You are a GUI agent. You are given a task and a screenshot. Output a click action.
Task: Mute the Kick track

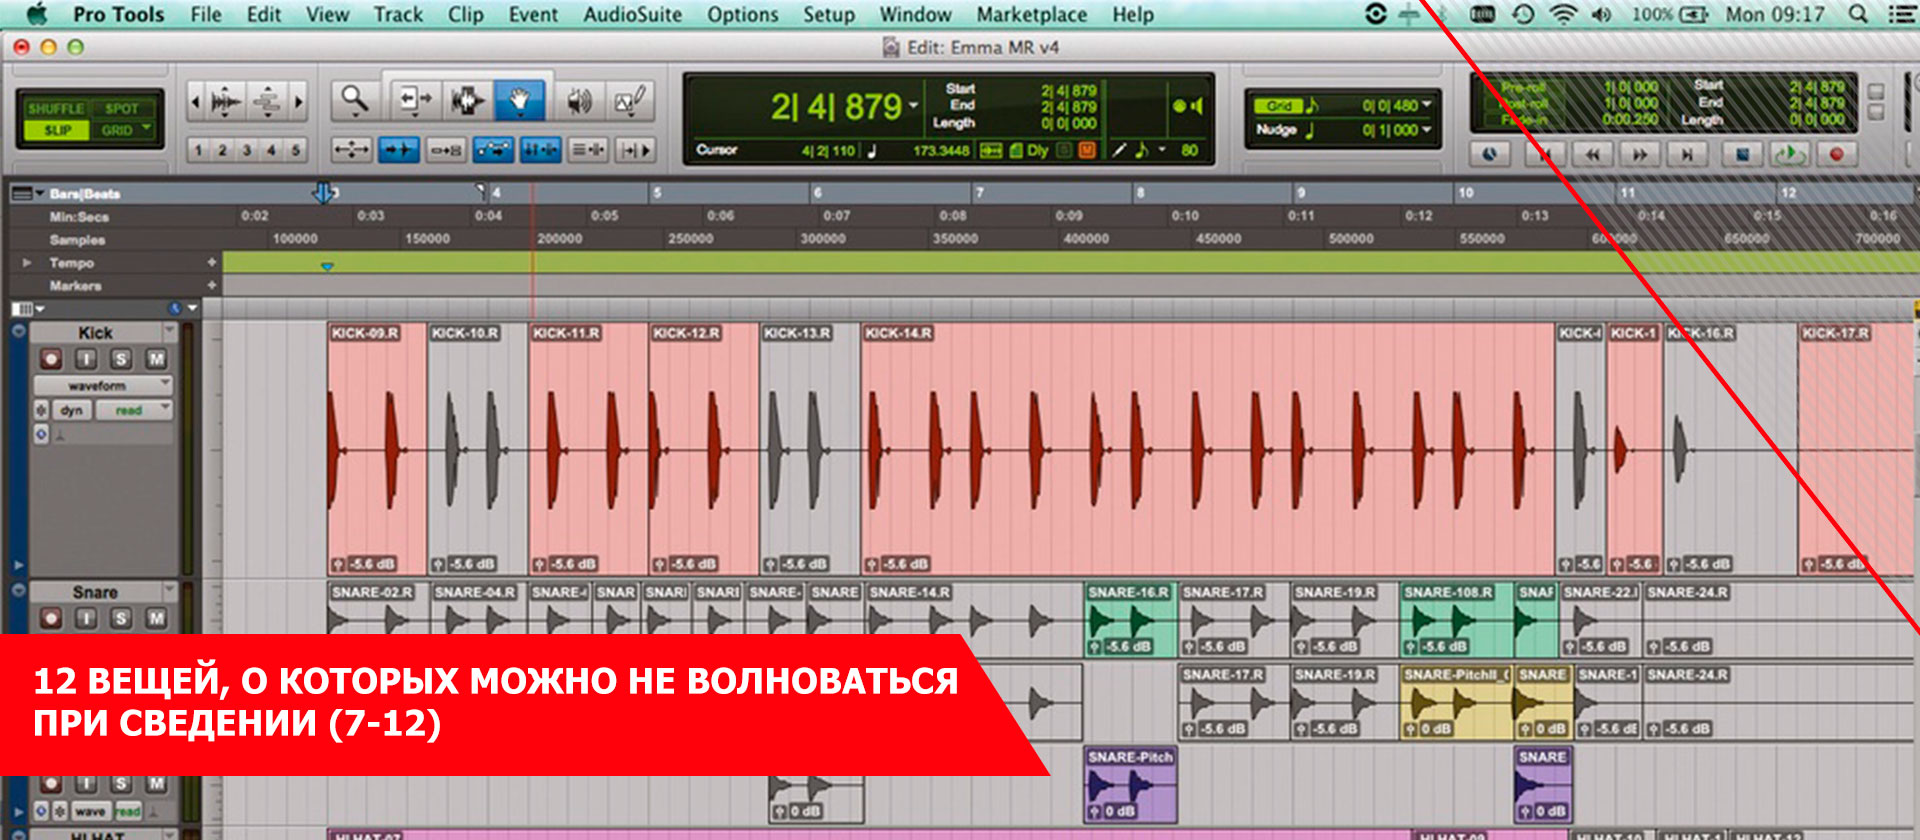coord(156,359)
